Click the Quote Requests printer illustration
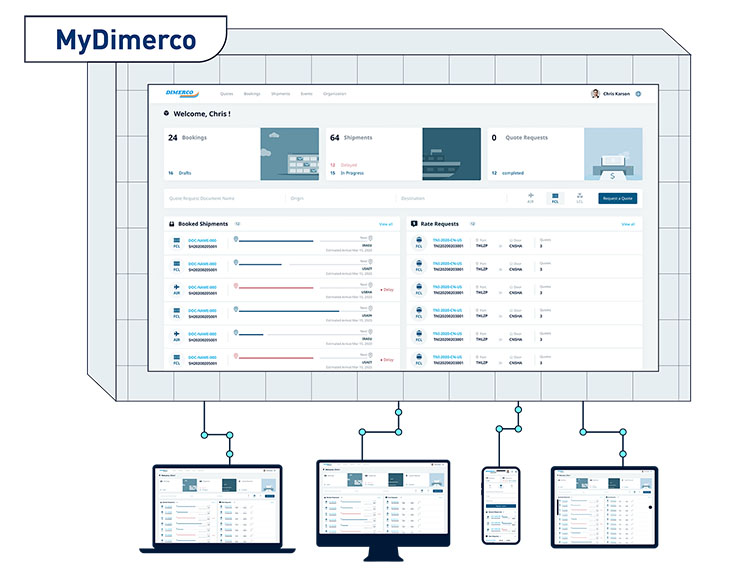The image size is (750, 577). 613,154
